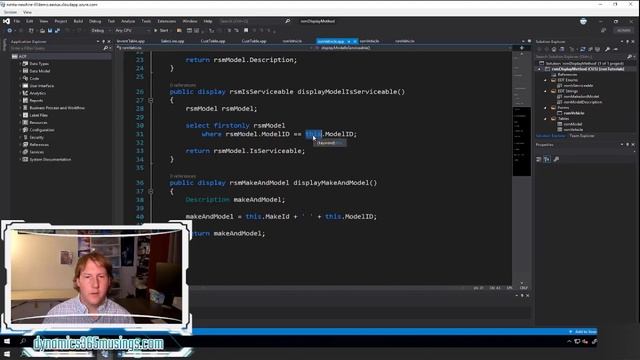Click the highlighted 'this' keyword

(x=313, y=134)
